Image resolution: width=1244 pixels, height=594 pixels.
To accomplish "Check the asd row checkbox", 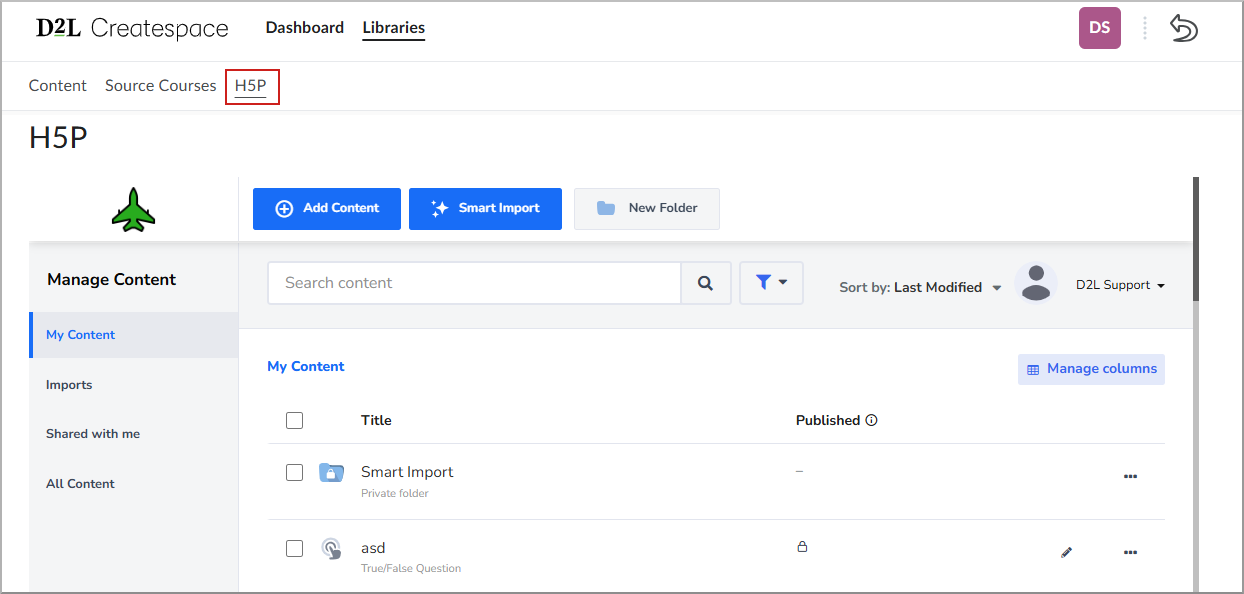I will [294, 548].
